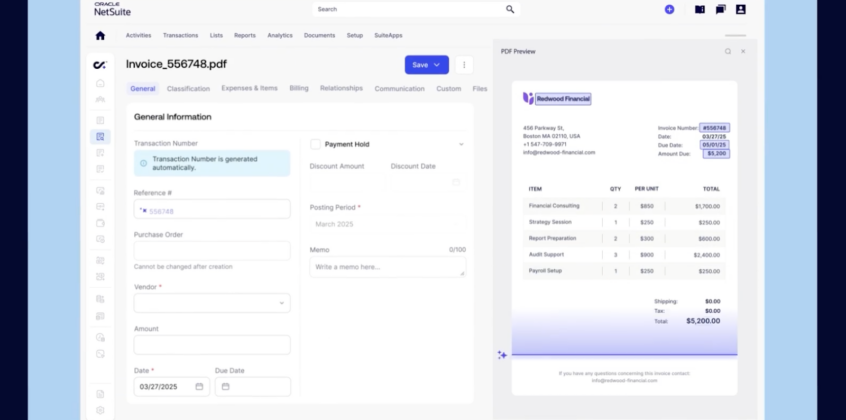Screen dimensions: 846x420
Task: Click the Home icon in navigation bar
Action: tap(100, 35)
